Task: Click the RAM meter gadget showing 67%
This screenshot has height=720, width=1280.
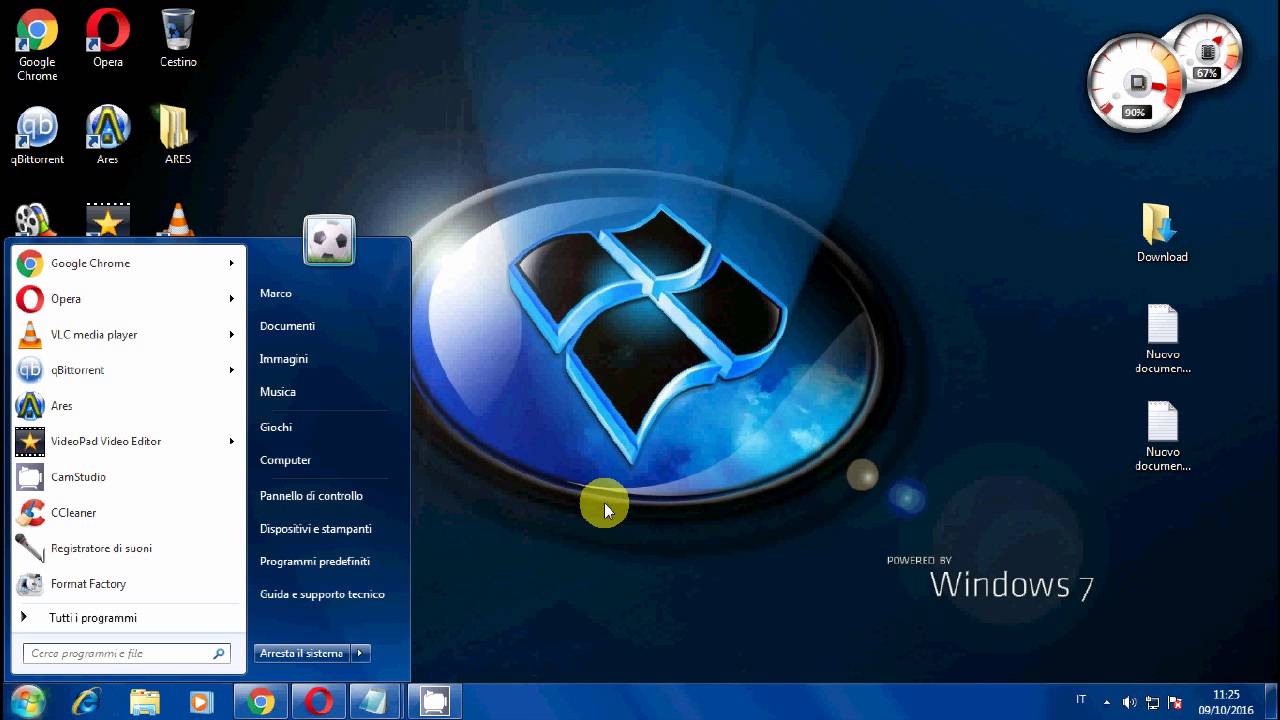Action: 1207,55
